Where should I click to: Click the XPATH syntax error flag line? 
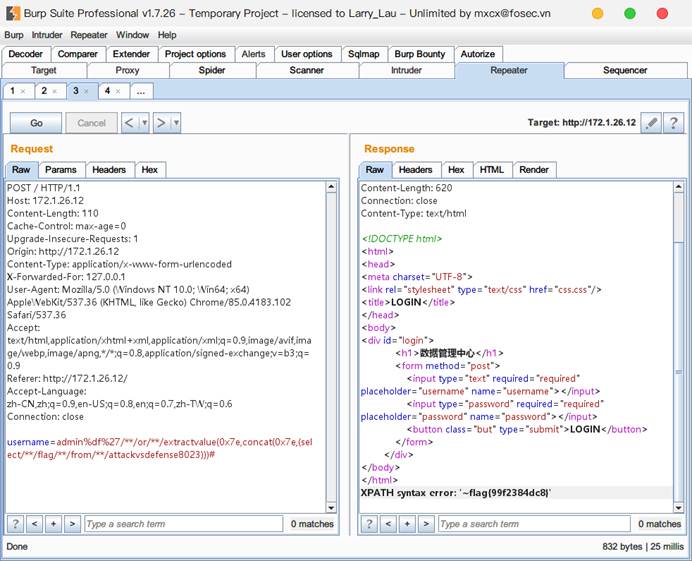pos(456,493)
